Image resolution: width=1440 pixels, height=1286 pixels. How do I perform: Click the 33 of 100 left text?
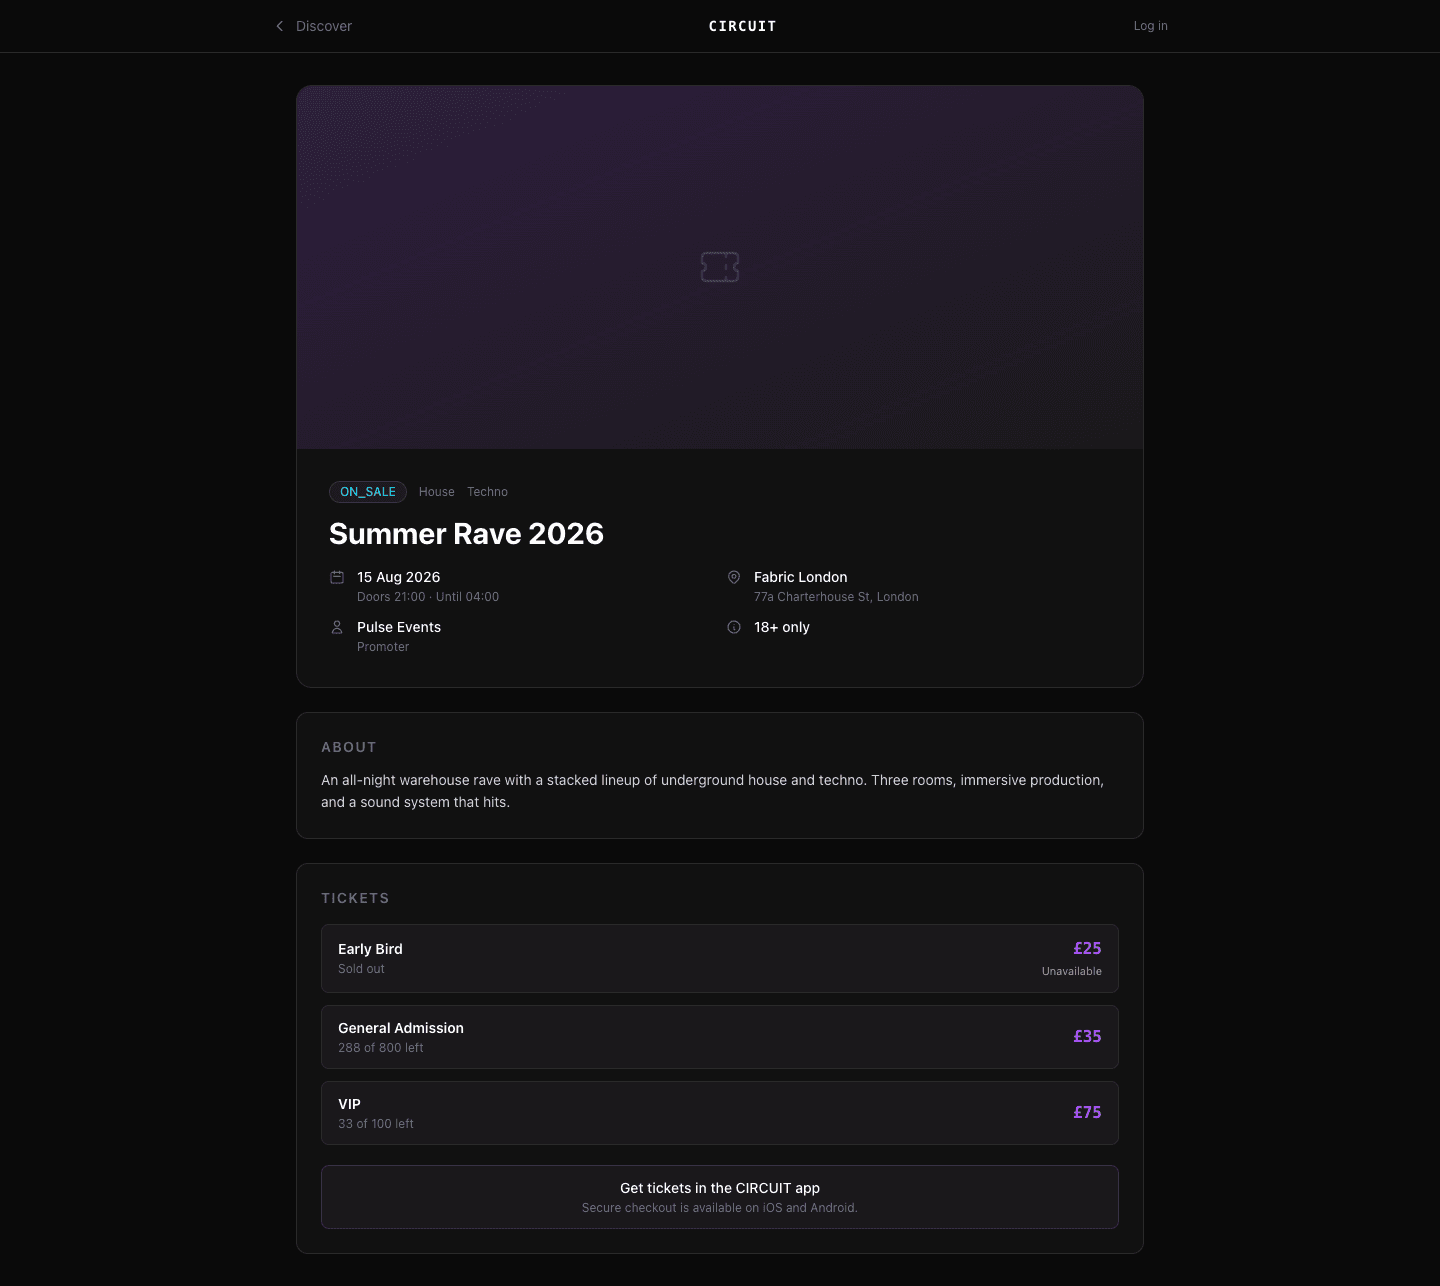point(376,1124)
